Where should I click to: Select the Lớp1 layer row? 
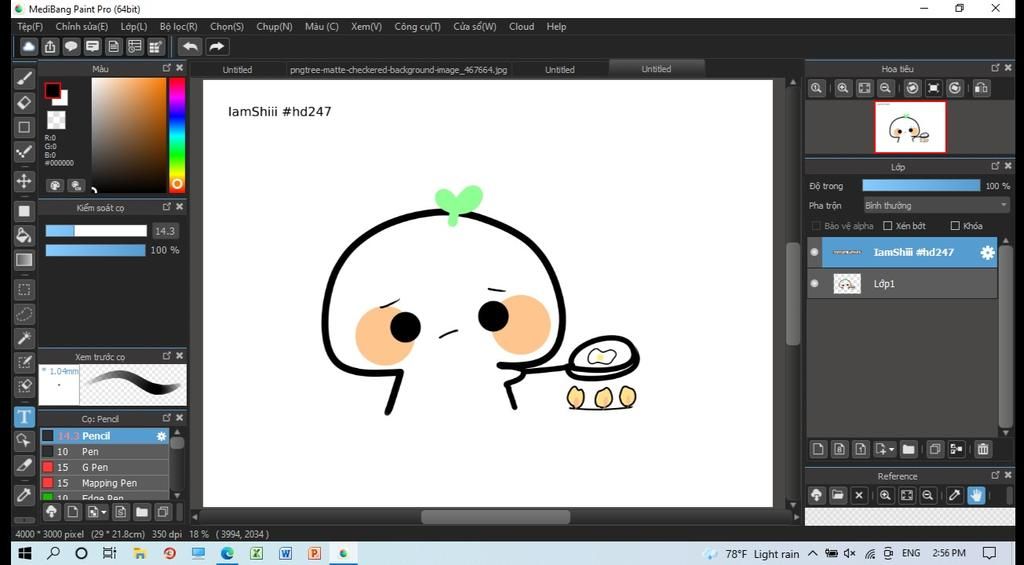(x=903, y=283)
